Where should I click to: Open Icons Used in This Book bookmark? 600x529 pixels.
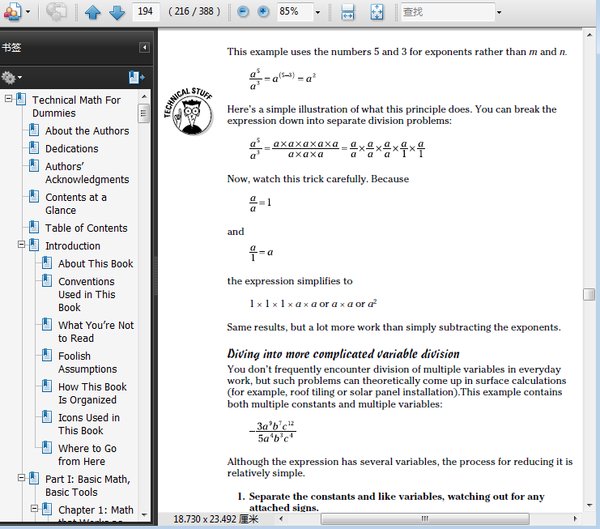pyautogui.click(x=89, y=424)
